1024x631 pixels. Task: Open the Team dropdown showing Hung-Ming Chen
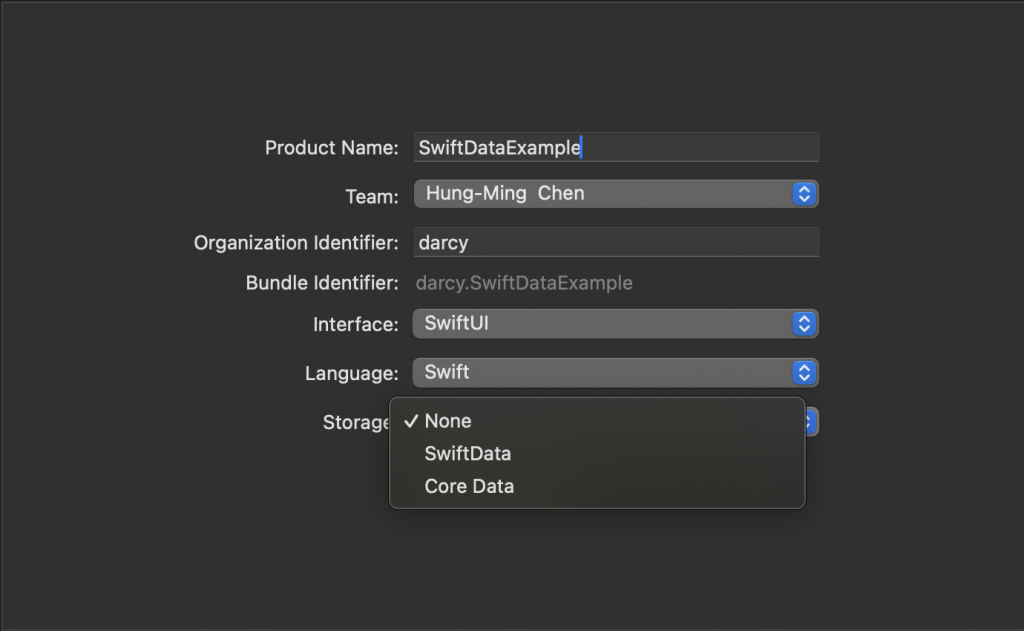(x=600, y=194)
